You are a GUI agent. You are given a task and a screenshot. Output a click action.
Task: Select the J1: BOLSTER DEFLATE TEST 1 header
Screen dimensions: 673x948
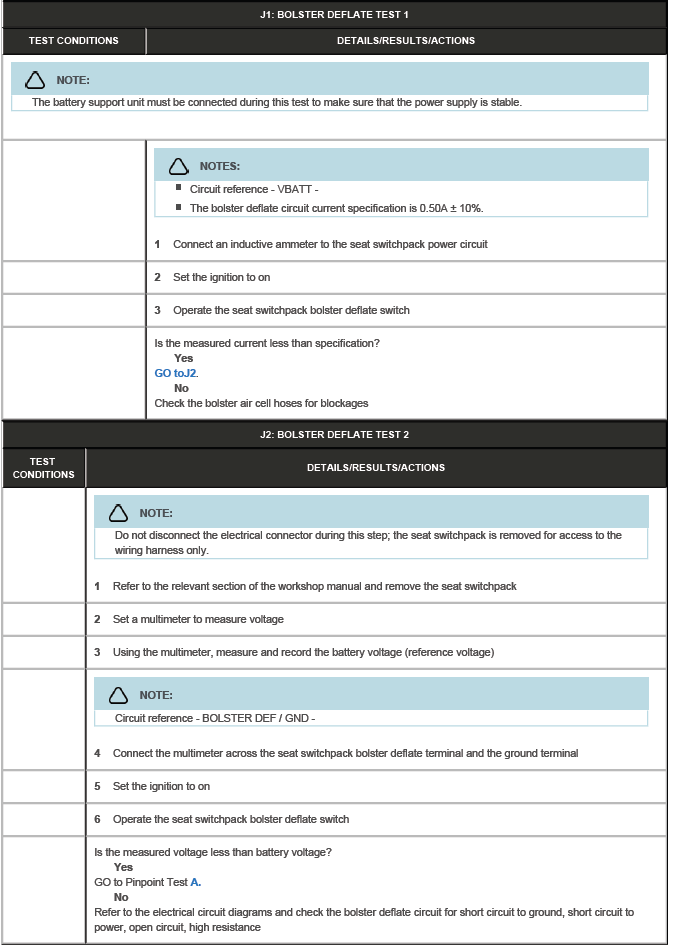pyautogui.click(x=334, y=14)
